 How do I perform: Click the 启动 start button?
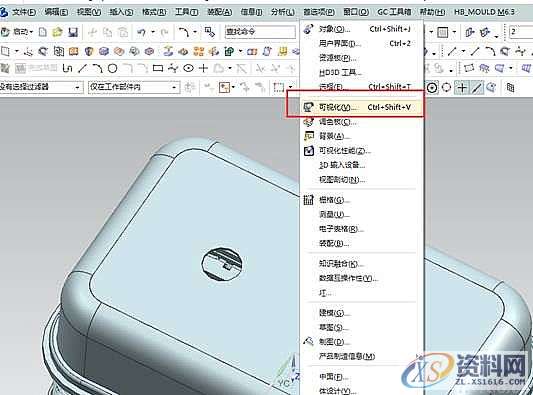16,32
